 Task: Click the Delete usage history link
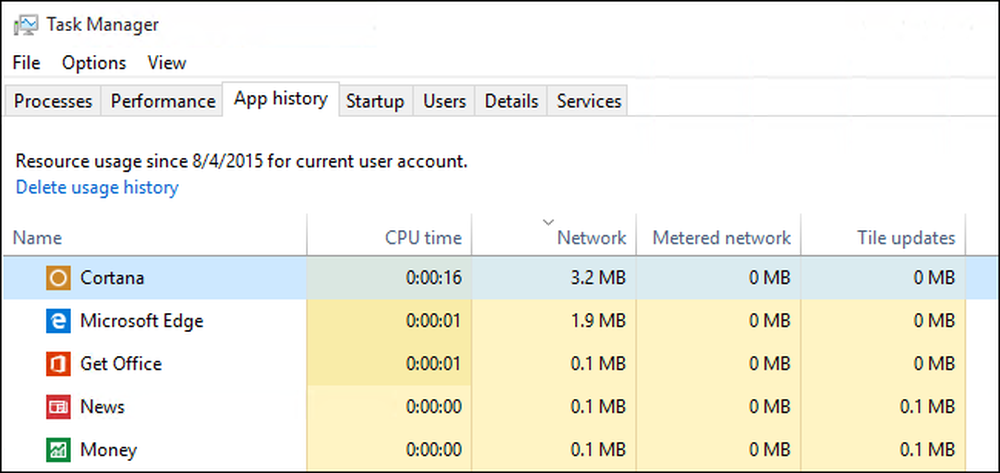coord(97,187)
